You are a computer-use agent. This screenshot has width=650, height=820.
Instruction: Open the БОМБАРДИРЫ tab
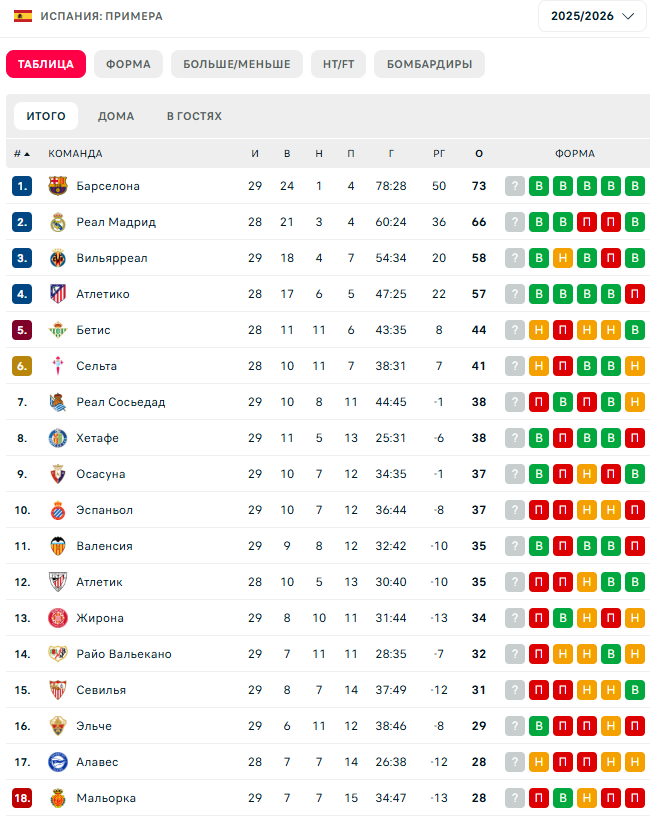429,64
